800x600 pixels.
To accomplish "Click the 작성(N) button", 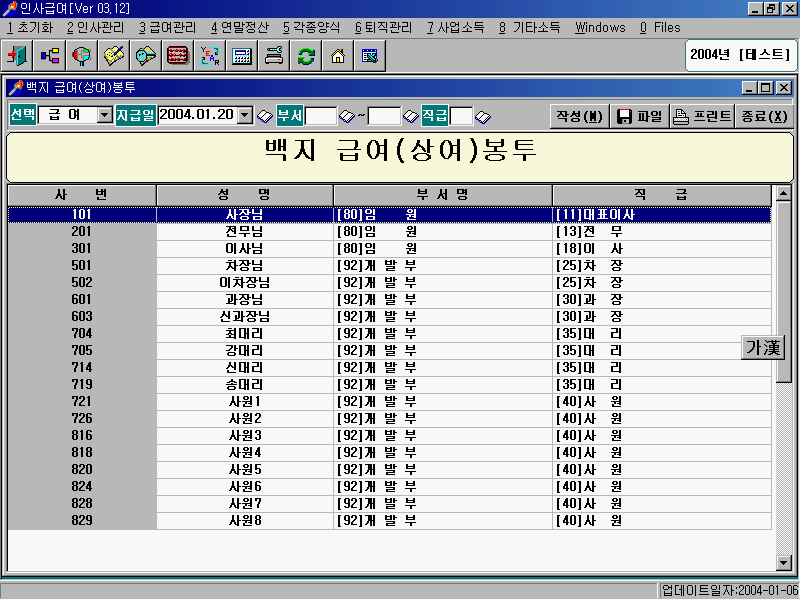I will [x=580, y=116].
